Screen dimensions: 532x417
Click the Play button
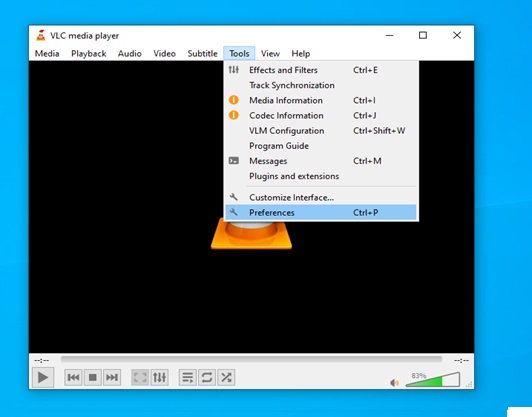pyautogui.click(x=43, y=377)
